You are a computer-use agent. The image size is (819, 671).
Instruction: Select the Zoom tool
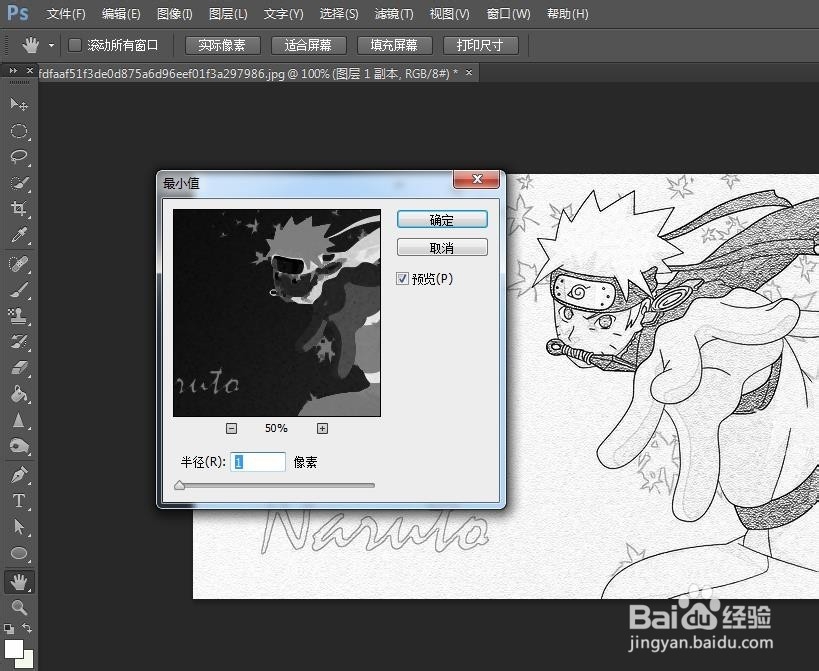(19, 607)
